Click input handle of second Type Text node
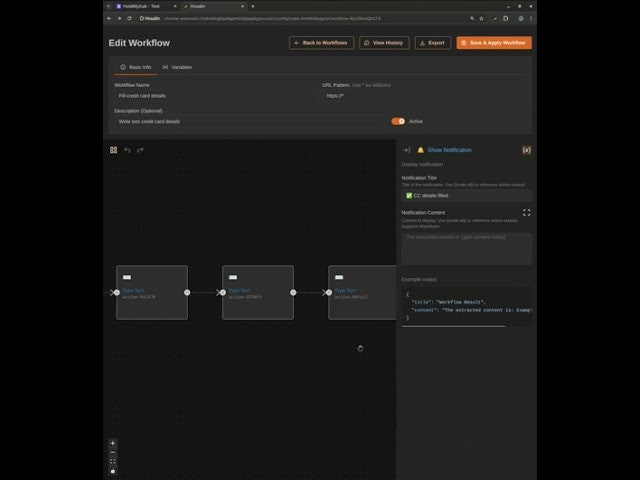Viewport: 640px width, 480px height. 223,293
